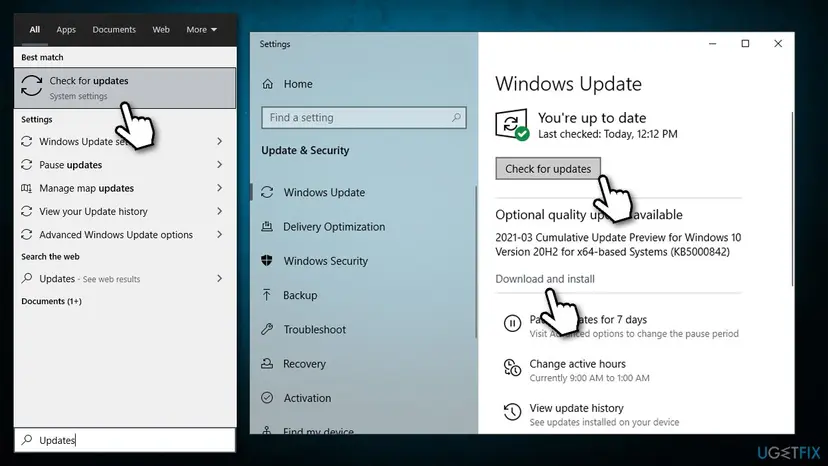
Task: Click the refresh icon beside Check for updates result
Action: pyautogui.click(x=32, y=86)
